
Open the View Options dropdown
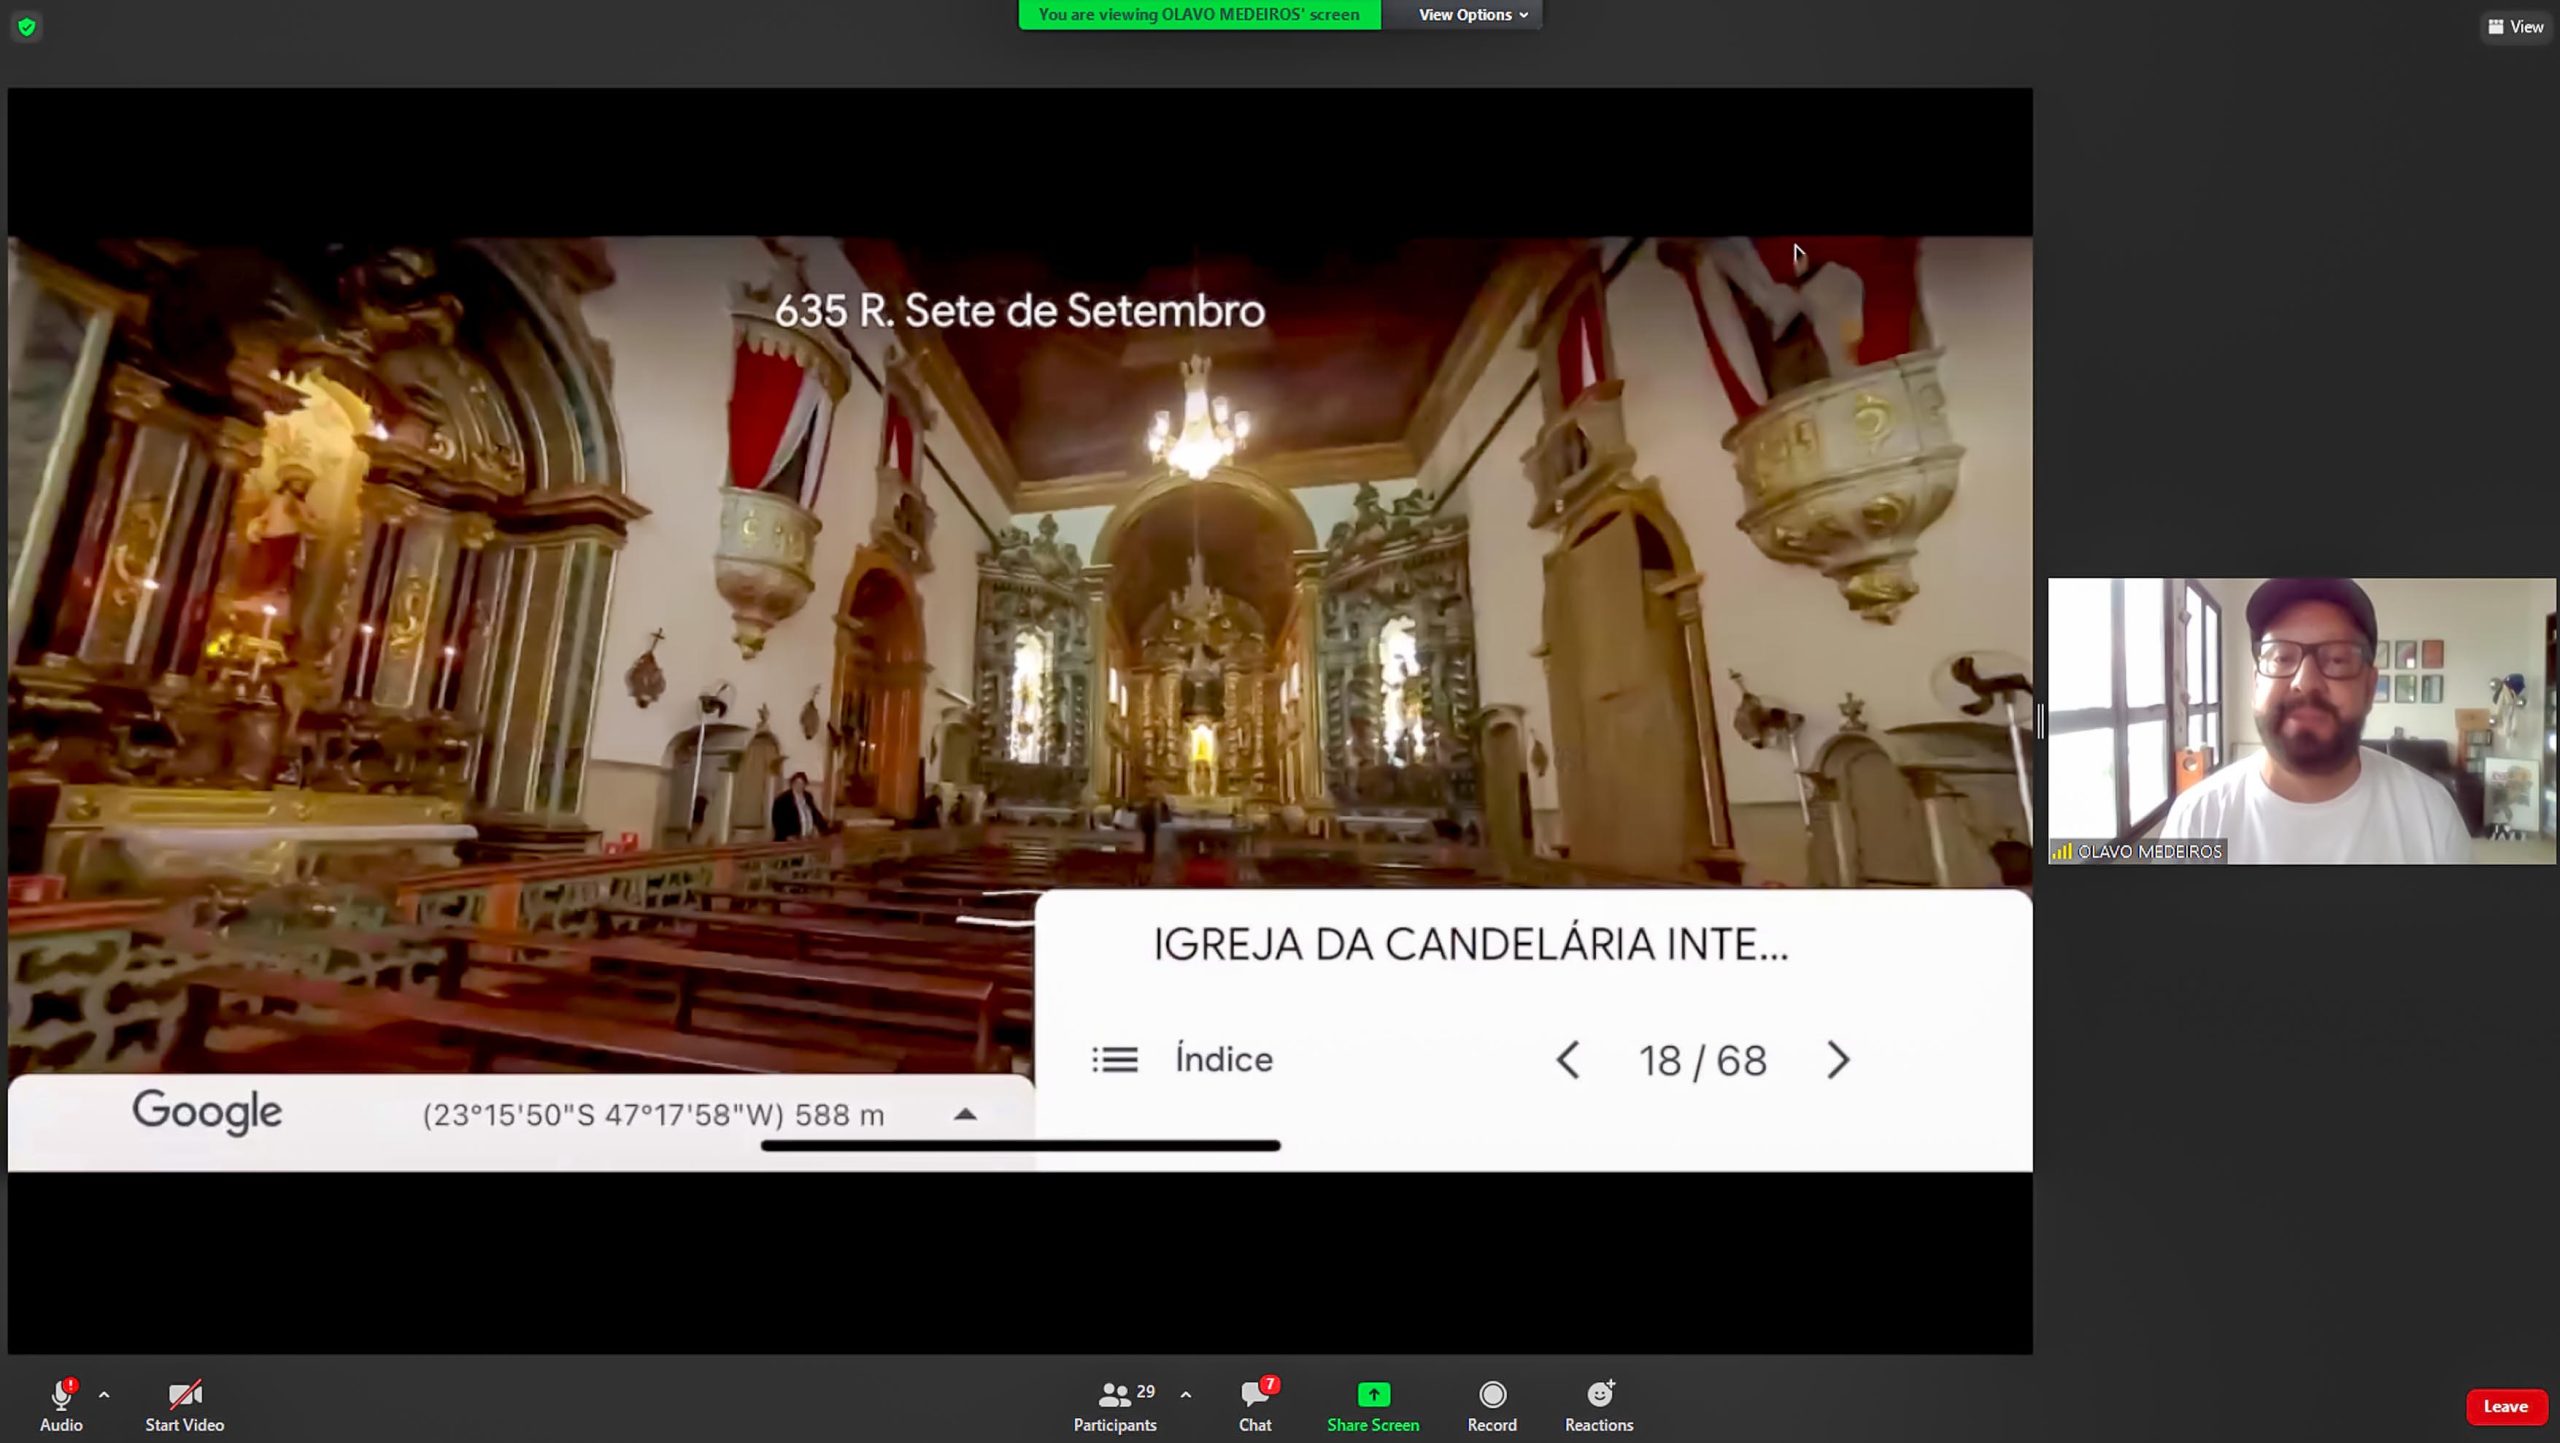tap(1472, 15)
